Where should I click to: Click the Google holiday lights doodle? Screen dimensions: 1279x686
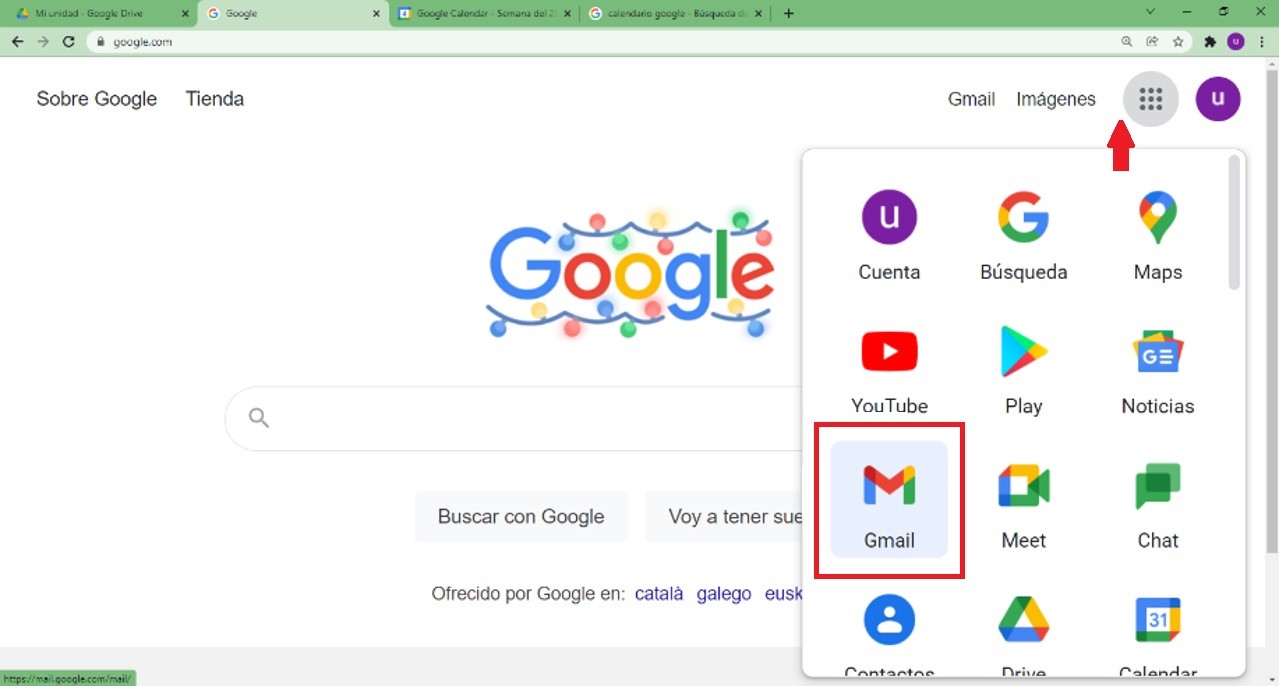(x=631, y=273)
